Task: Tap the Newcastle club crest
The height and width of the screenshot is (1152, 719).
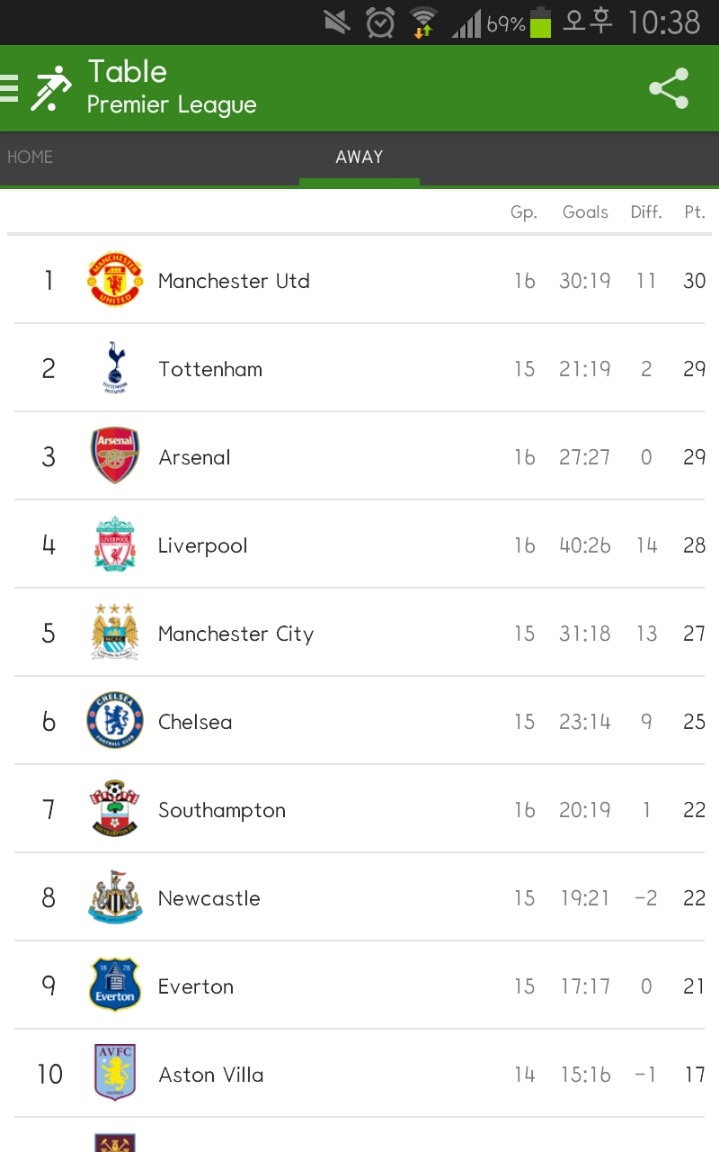Action: [115, 897]
